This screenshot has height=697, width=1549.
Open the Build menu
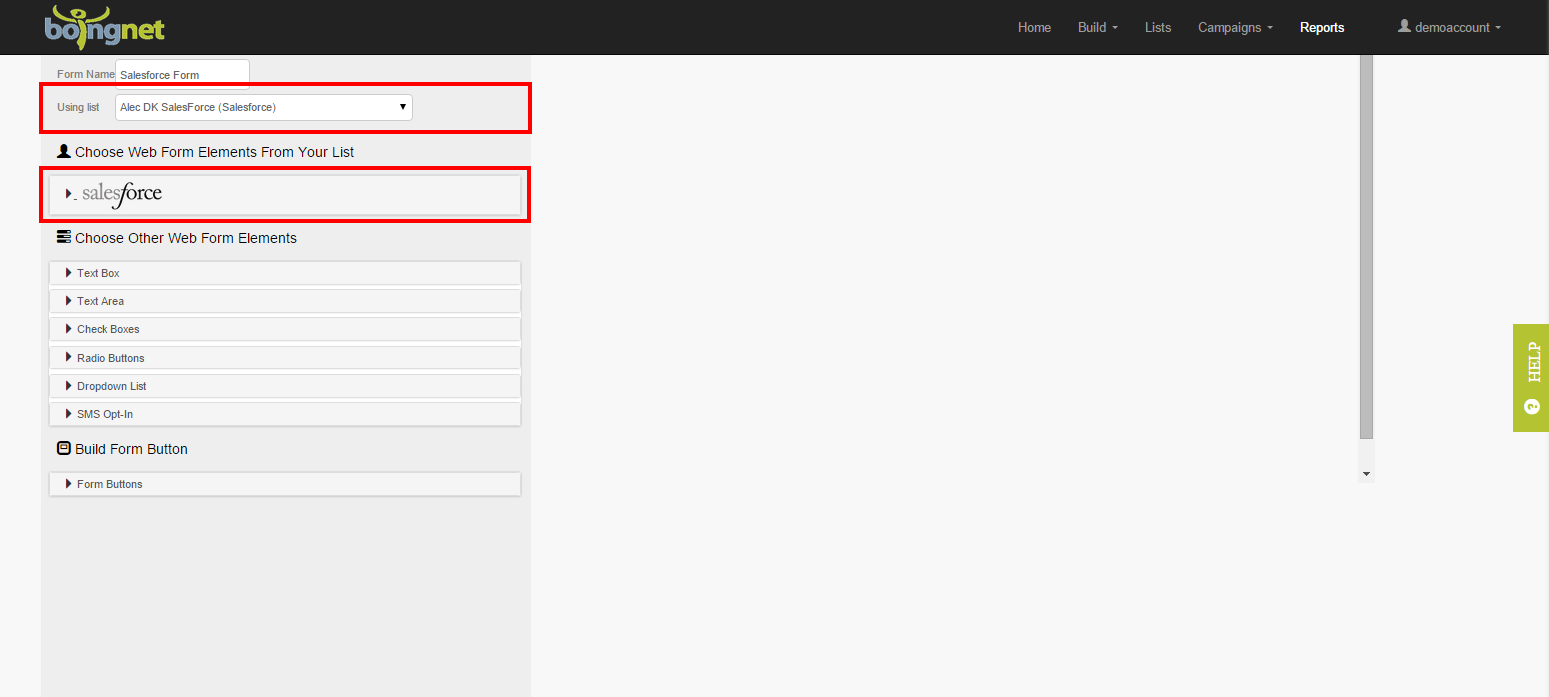[x=1098, y=27]
